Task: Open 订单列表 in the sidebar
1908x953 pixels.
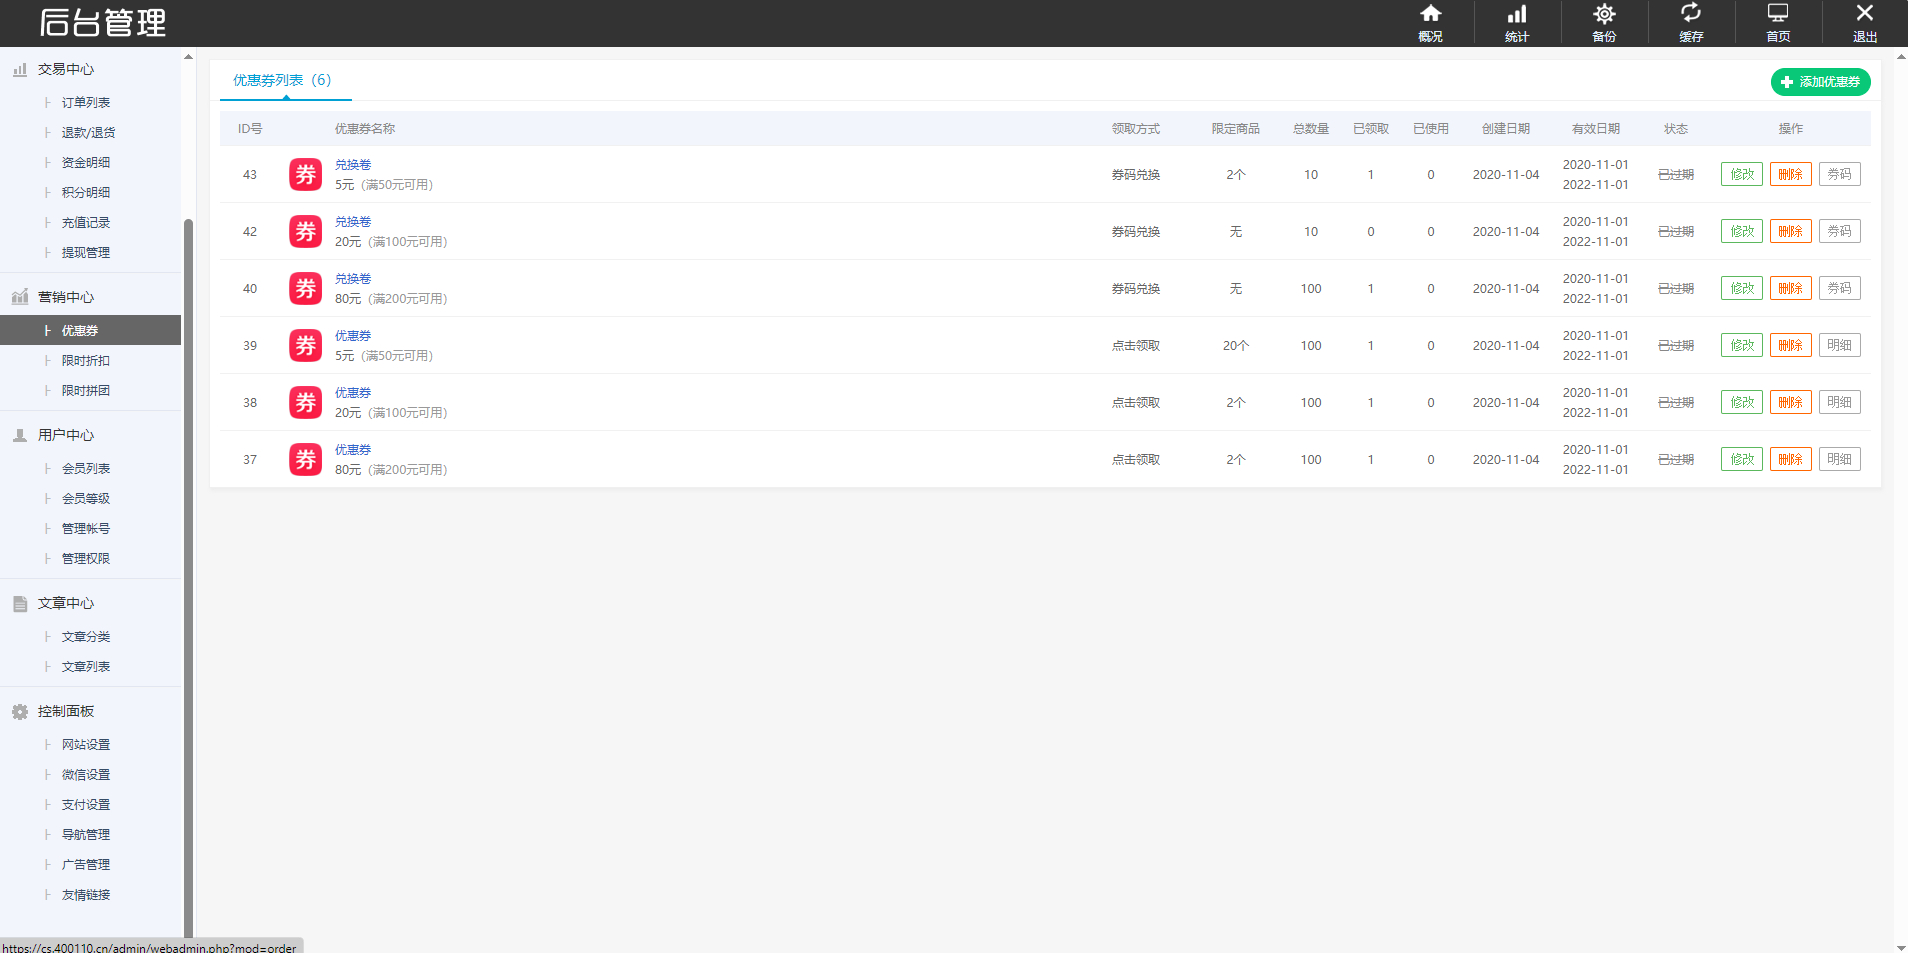Action: coord(86,103)
